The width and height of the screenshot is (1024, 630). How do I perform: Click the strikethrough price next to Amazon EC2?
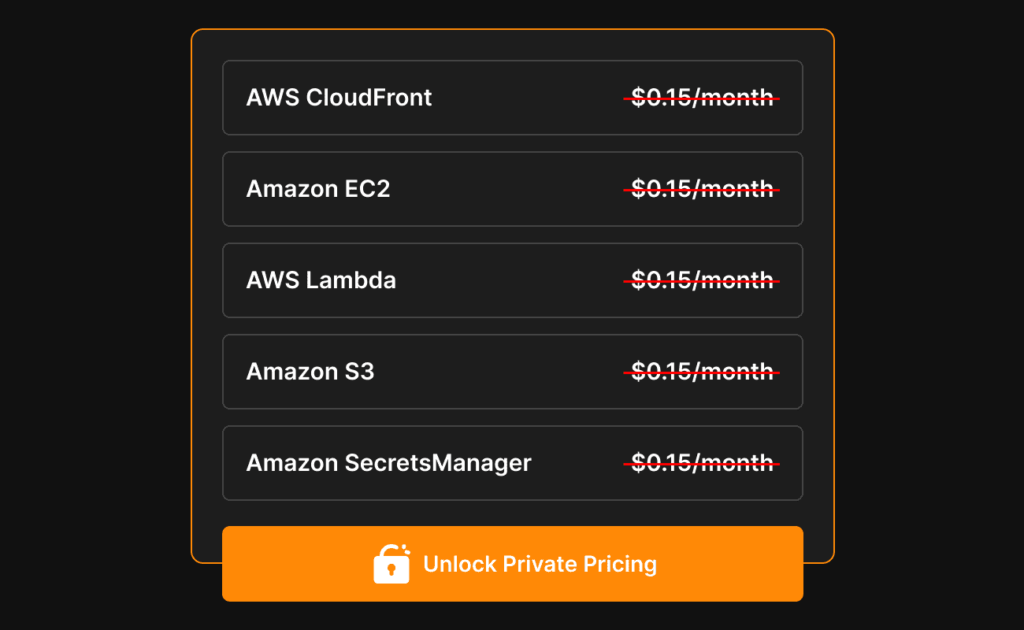(x=701, y=188)
